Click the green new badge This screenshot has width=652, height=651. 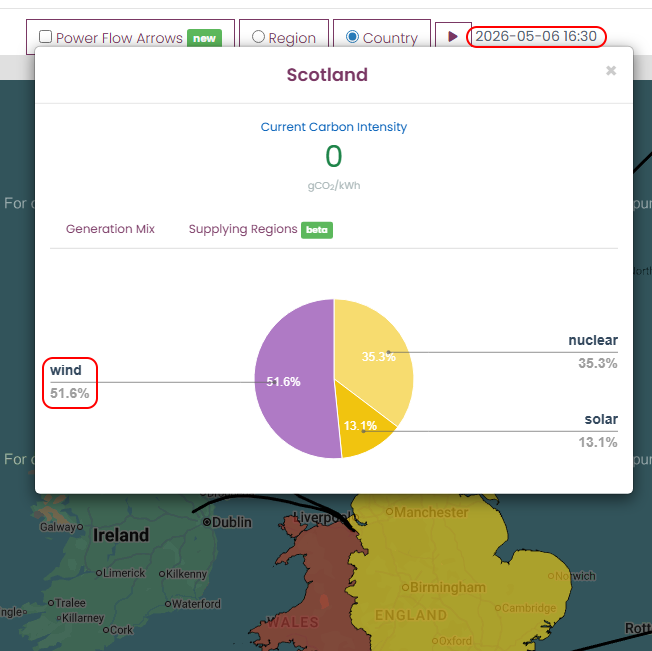204,38
